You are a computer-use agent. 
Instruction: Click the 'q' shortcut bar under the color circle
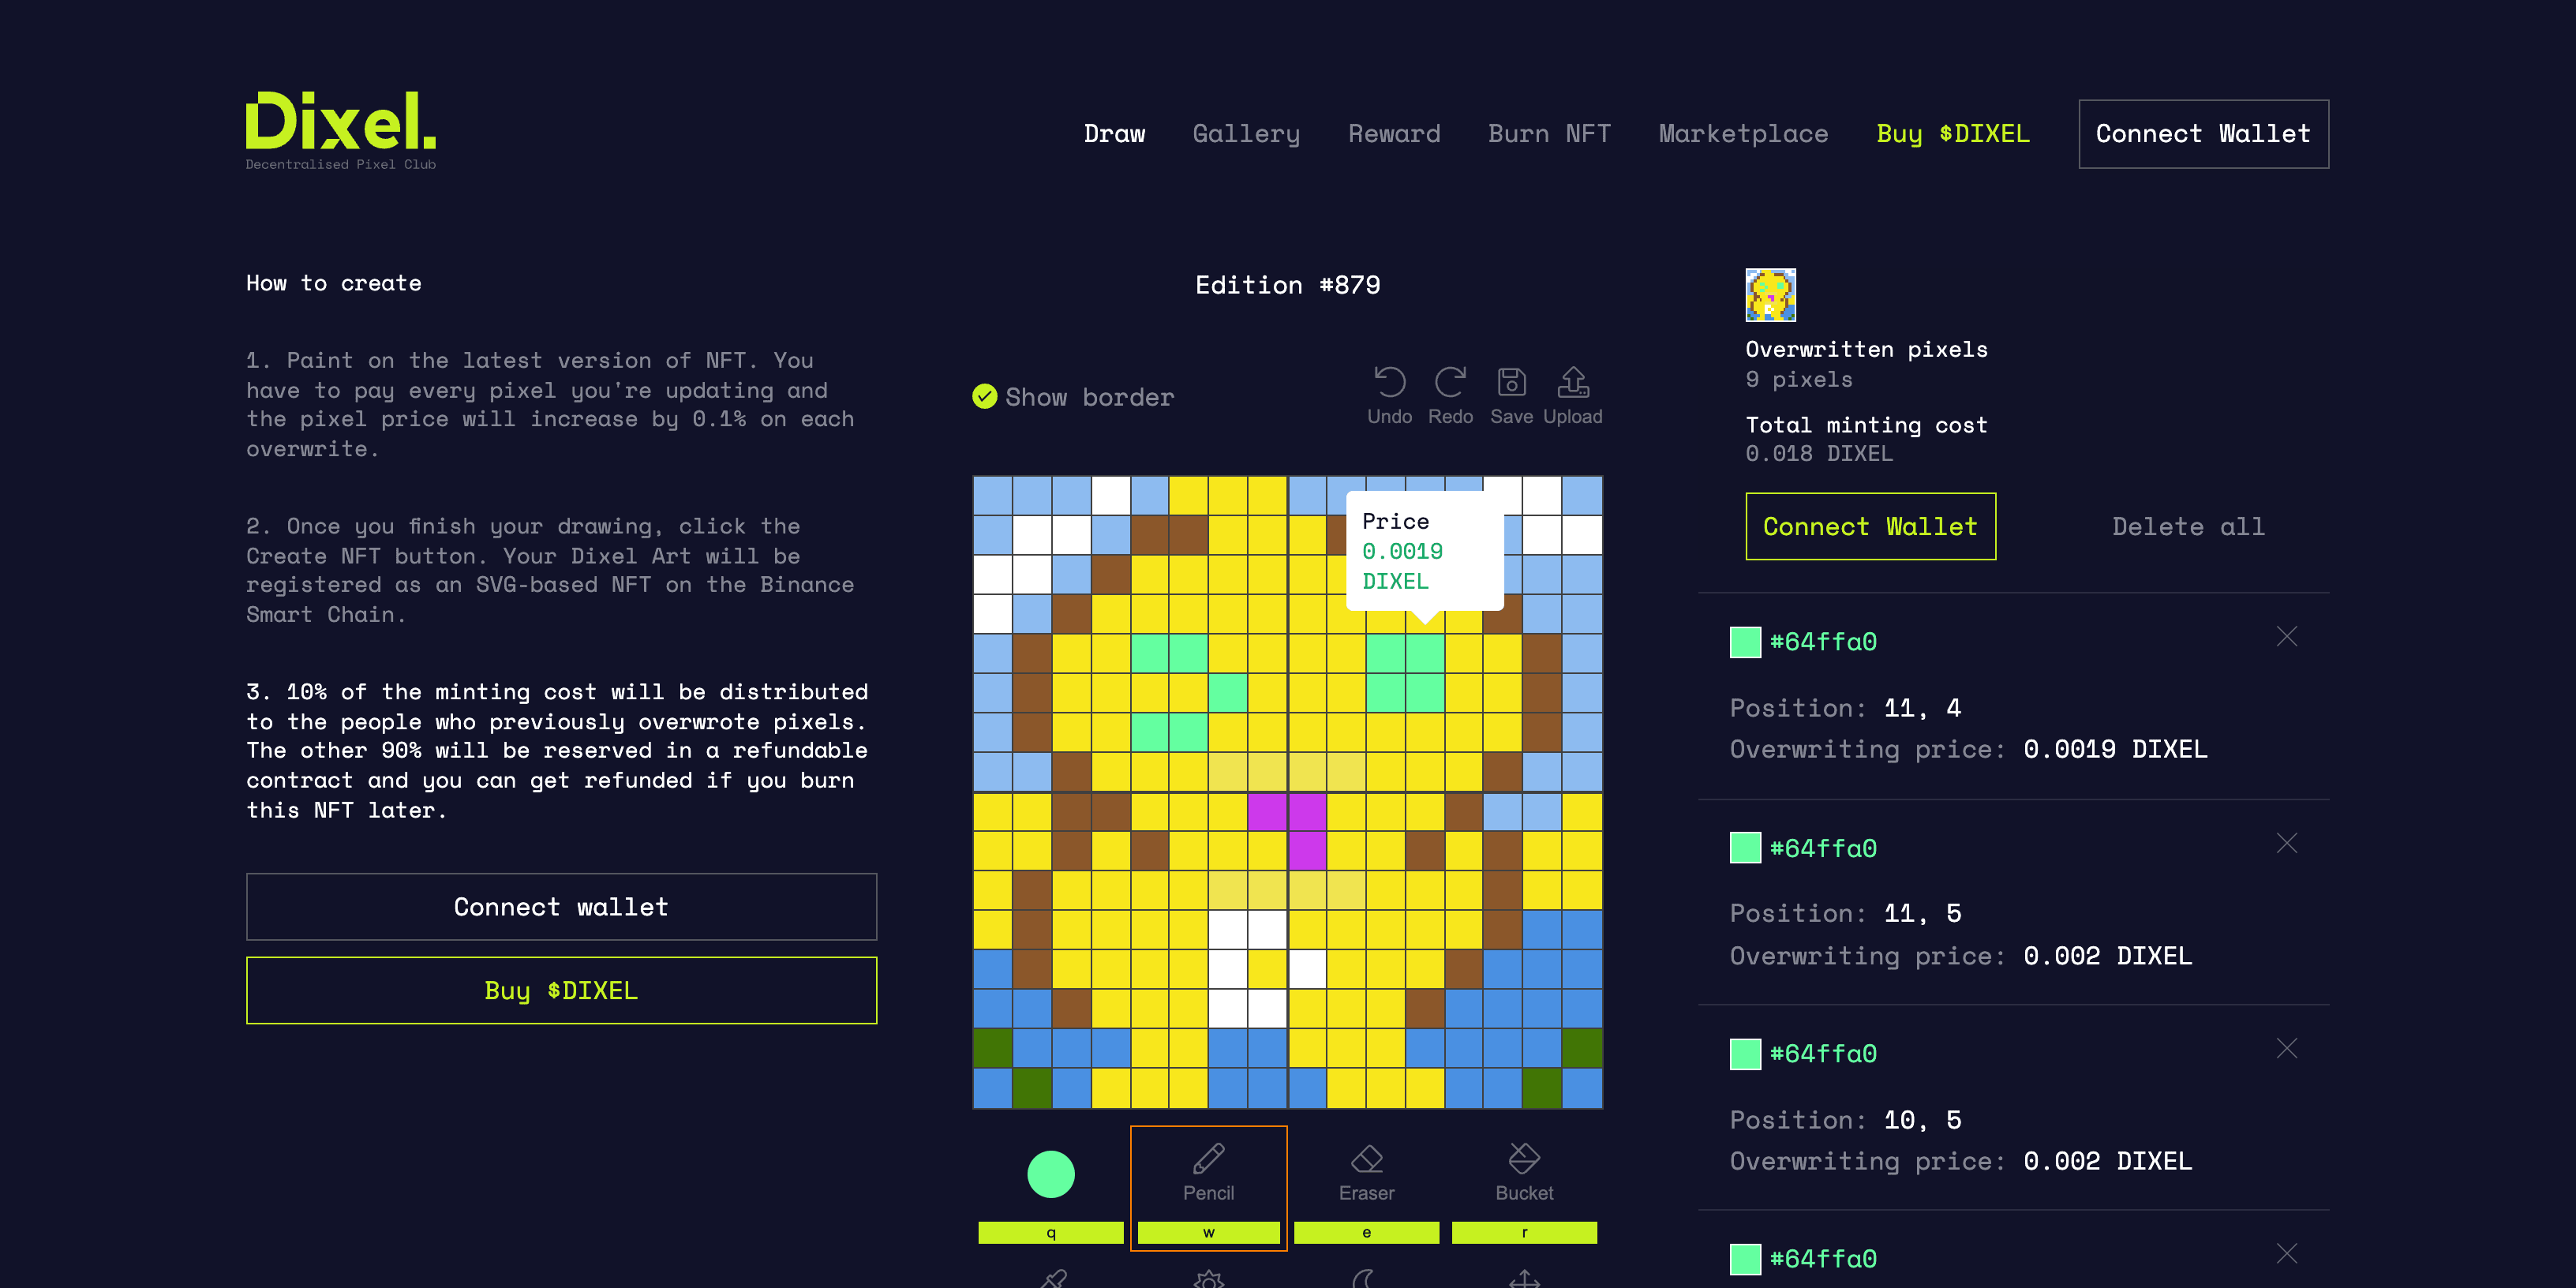1050,1233
